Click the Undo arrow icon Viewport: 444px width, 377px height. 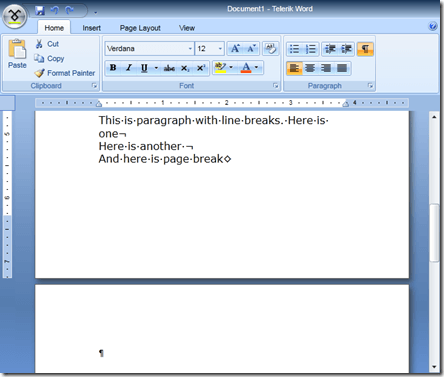pyautogui.click(x=54, y=11)
